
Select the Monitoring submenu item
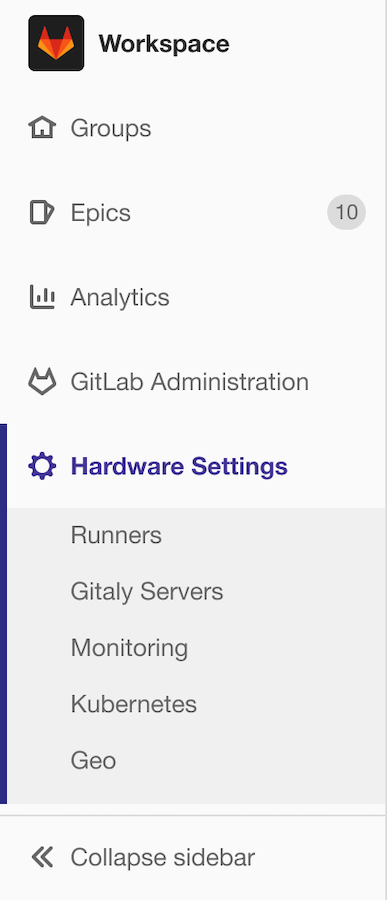pyautogui.click(x=129, y=648)
